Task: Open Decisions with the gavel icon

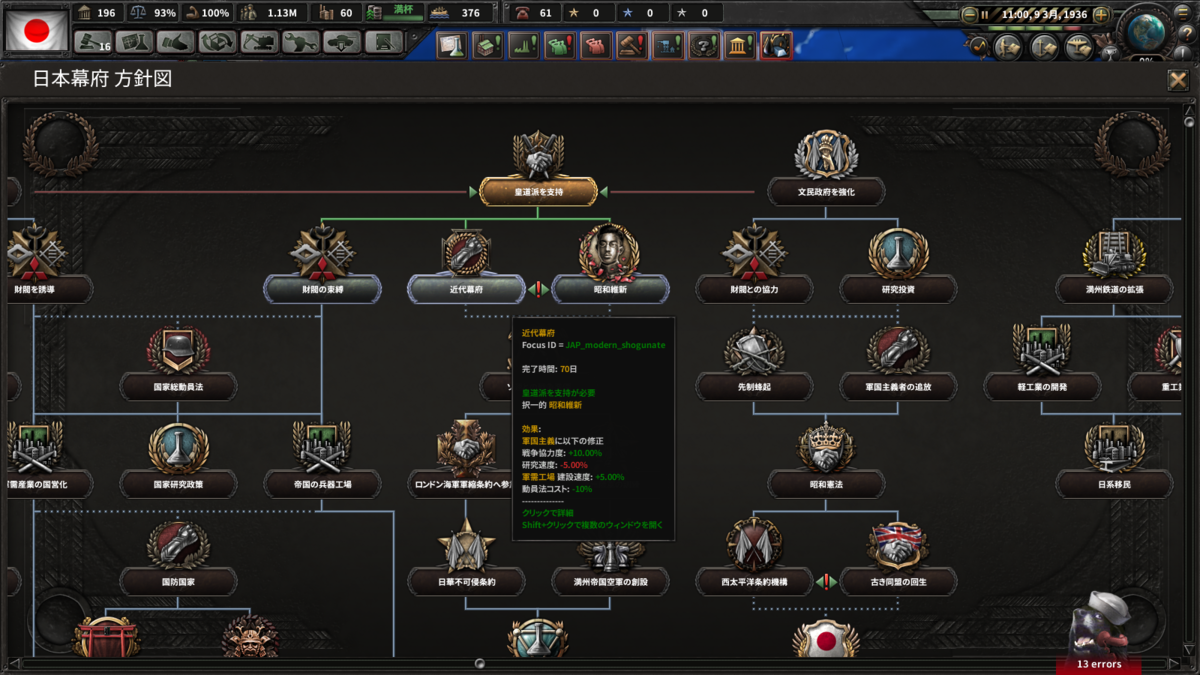Action: coord(95,44)
